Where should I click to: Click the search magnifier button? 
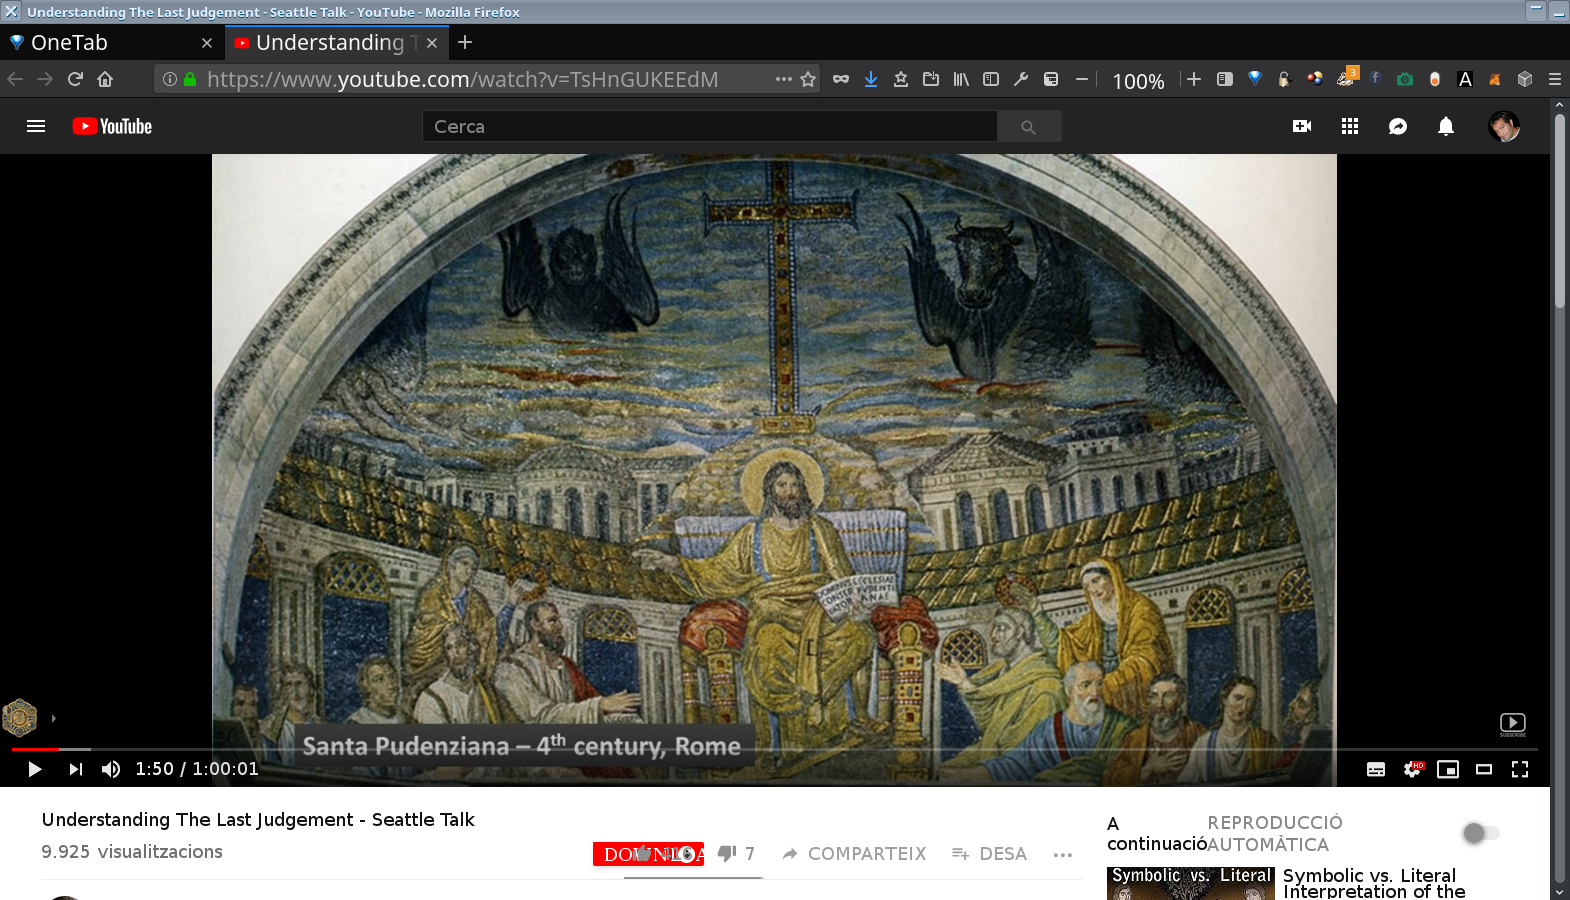click(x=1028, y=127)
